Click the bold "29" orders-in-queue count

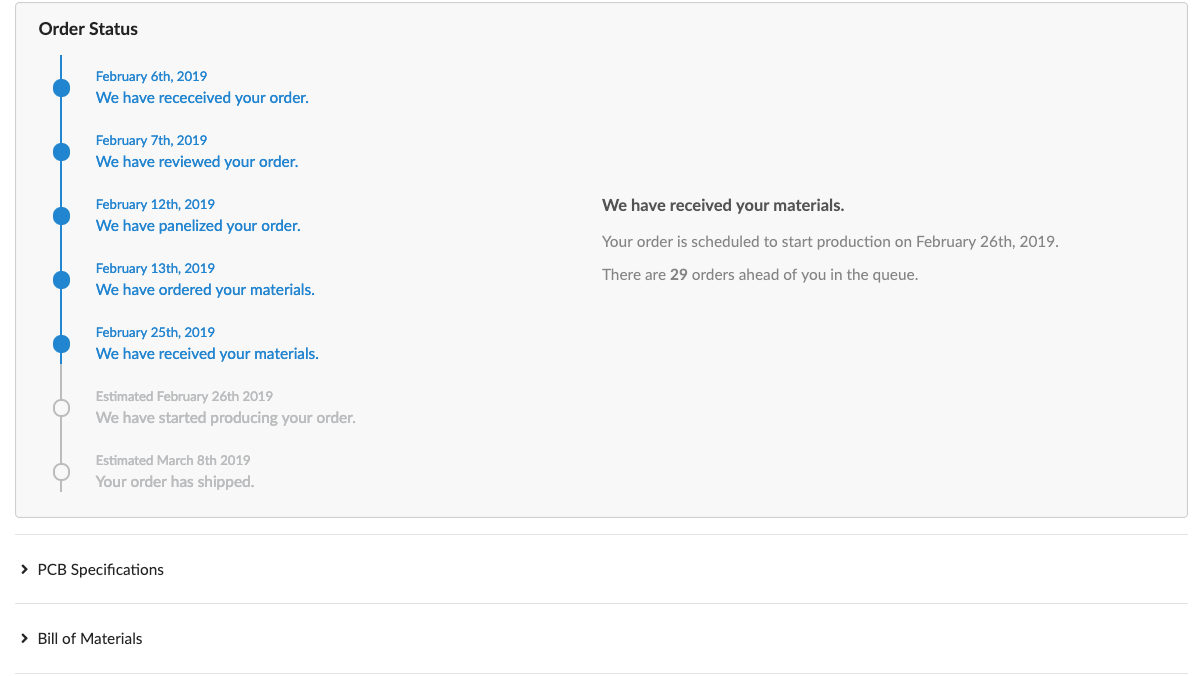point(680,274)
